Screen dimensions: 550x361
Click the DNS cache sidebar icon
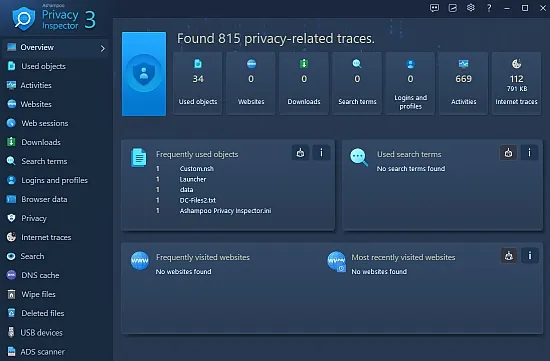tap(11, 275)
